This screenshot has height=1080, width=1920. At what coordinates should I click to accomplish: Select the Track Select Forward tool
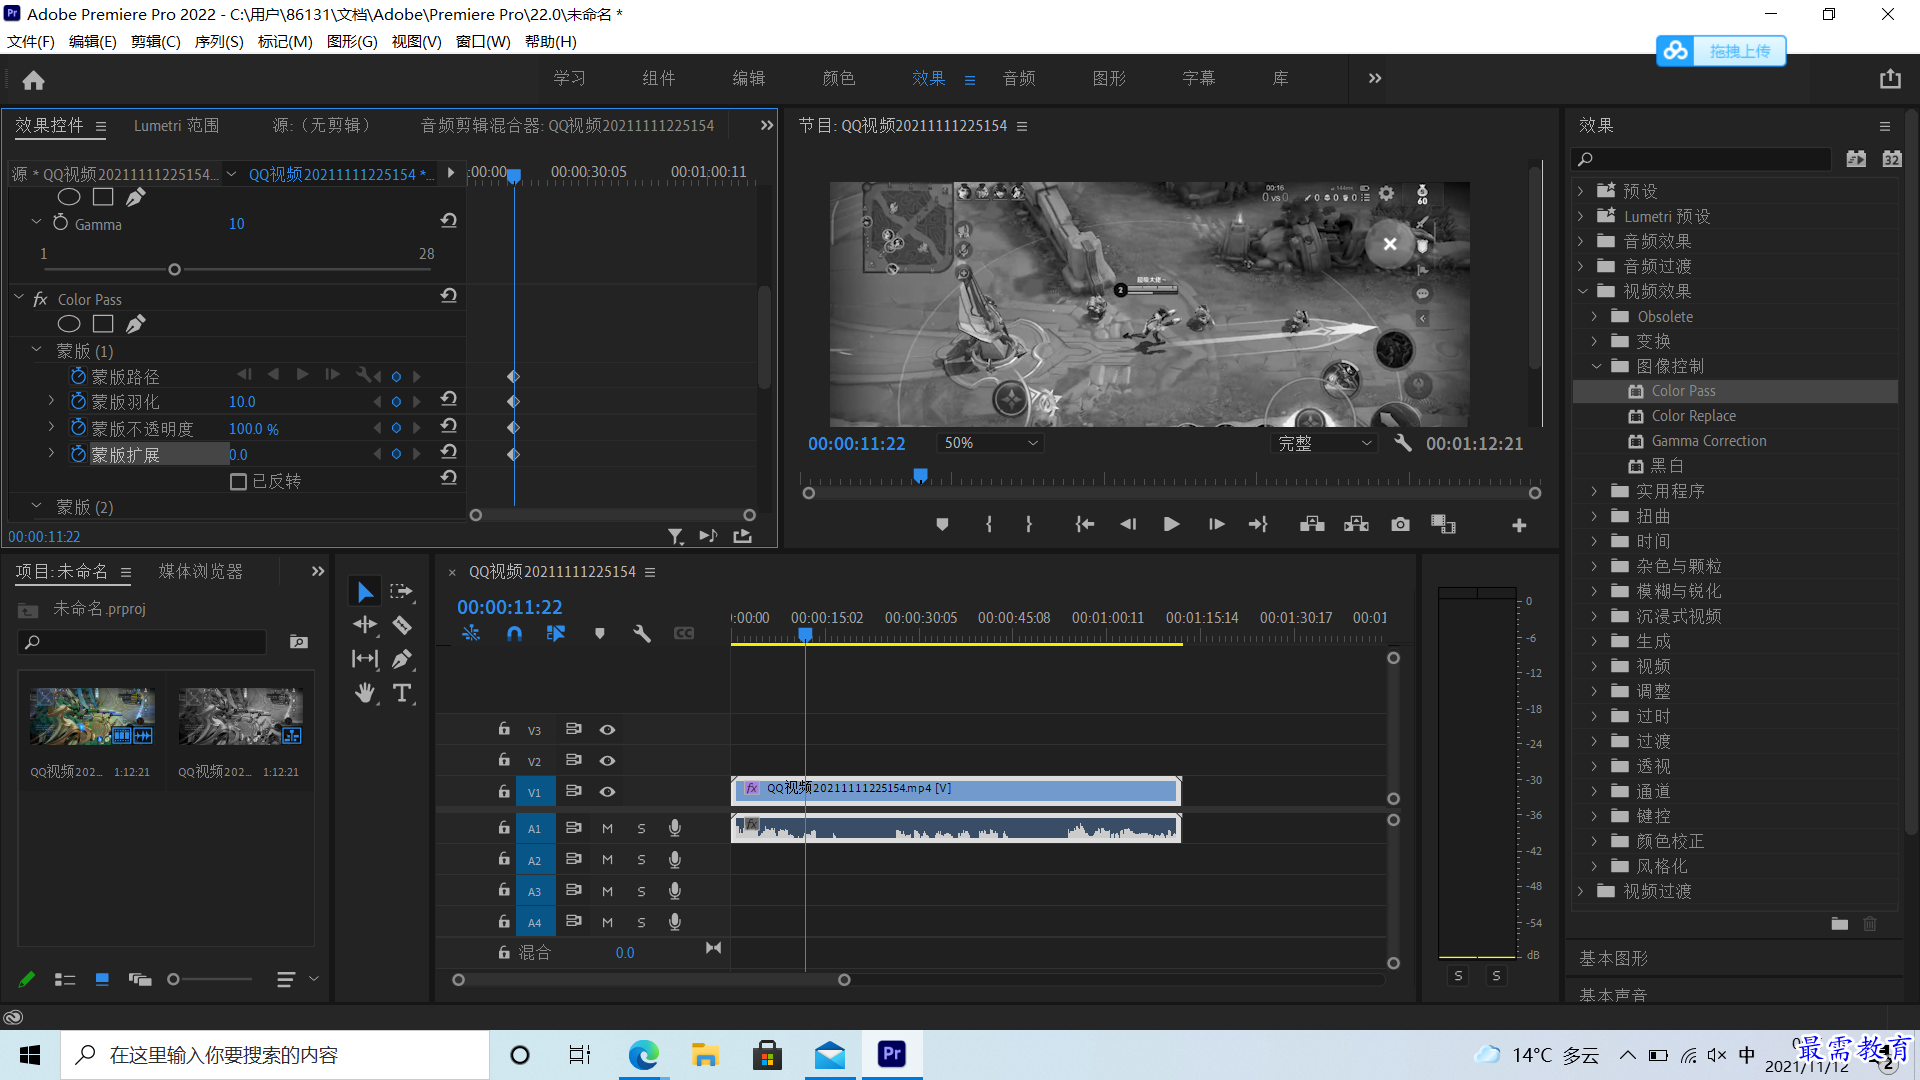[402, 592]
